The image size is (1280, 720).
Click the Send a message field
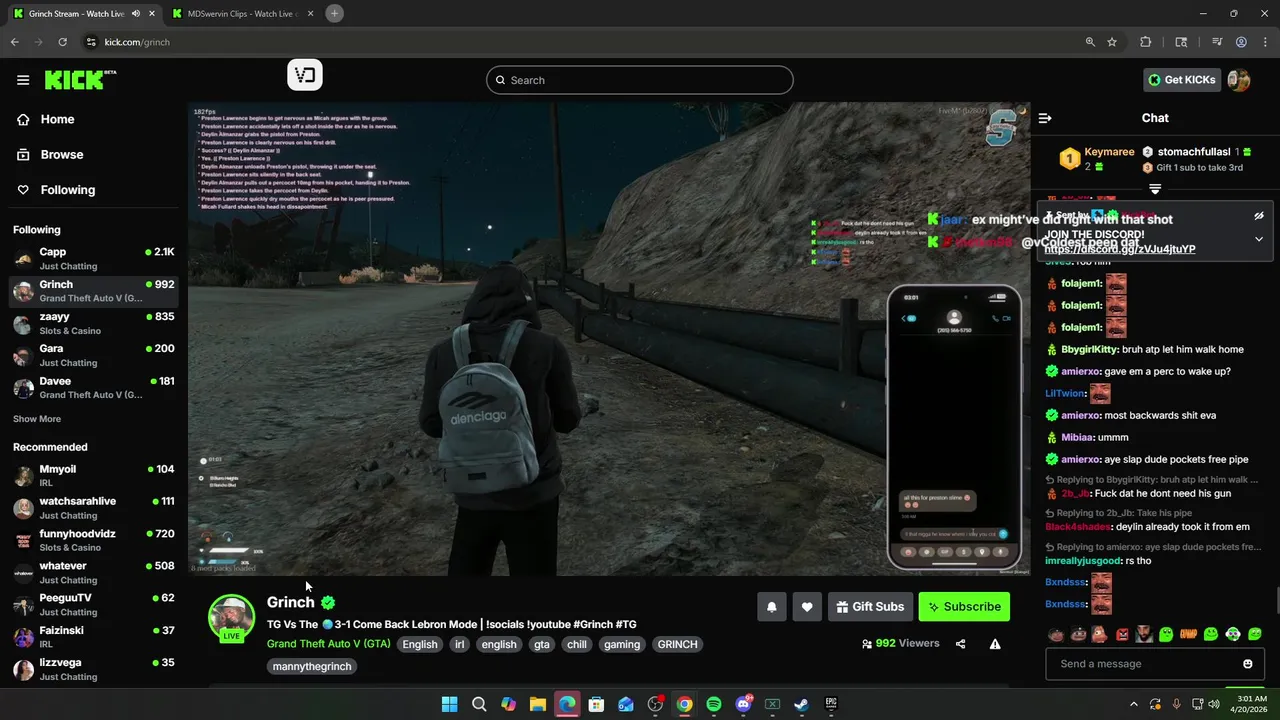pos(1154,664)
